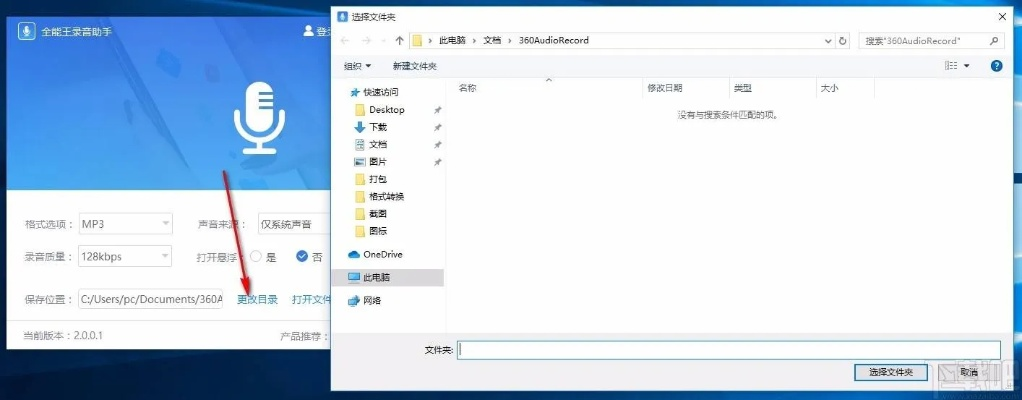
Task: Click the user login icon
Action: tap(309, 31)
